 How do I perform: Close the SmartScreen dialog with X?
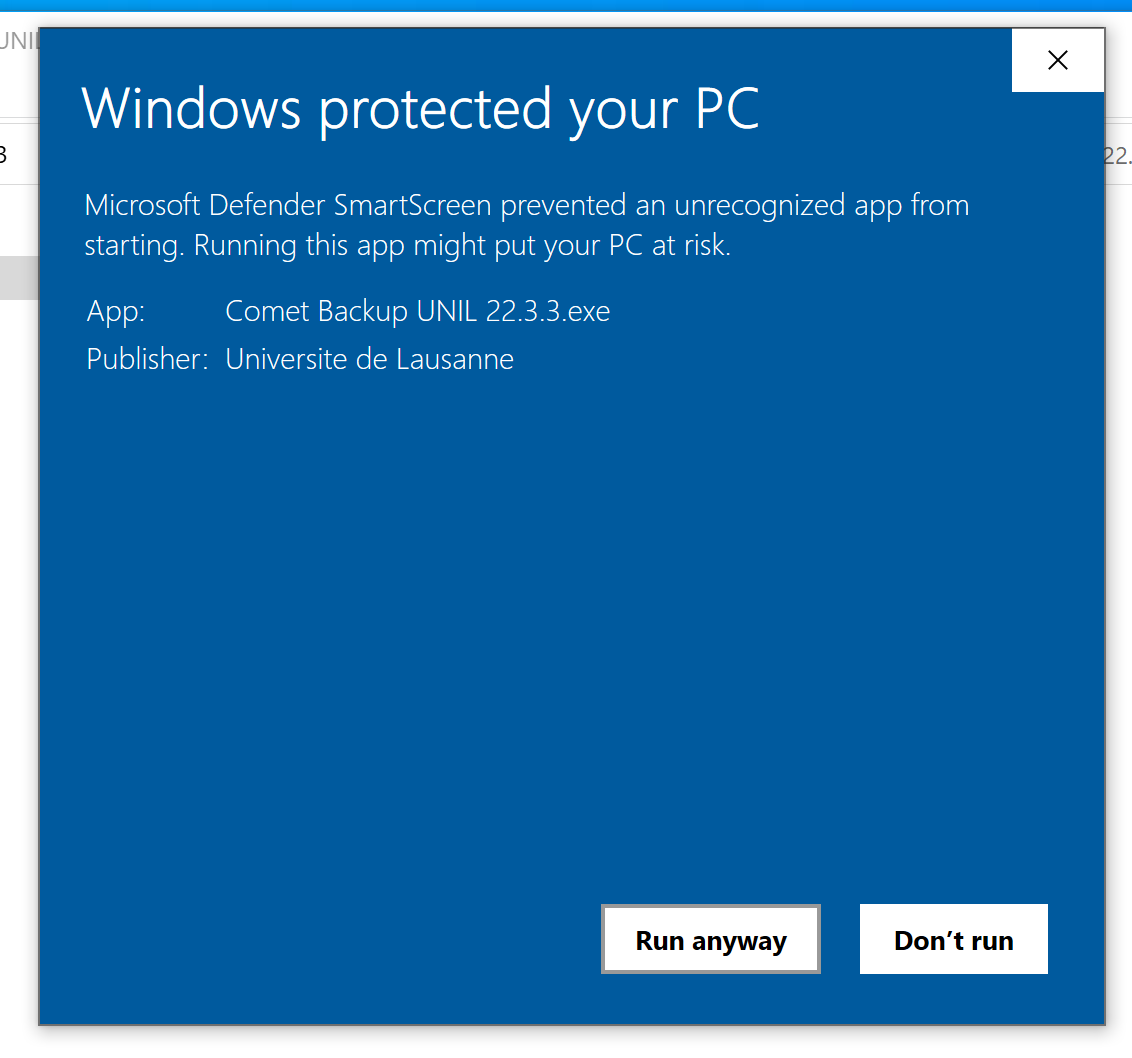(1057, 61)
